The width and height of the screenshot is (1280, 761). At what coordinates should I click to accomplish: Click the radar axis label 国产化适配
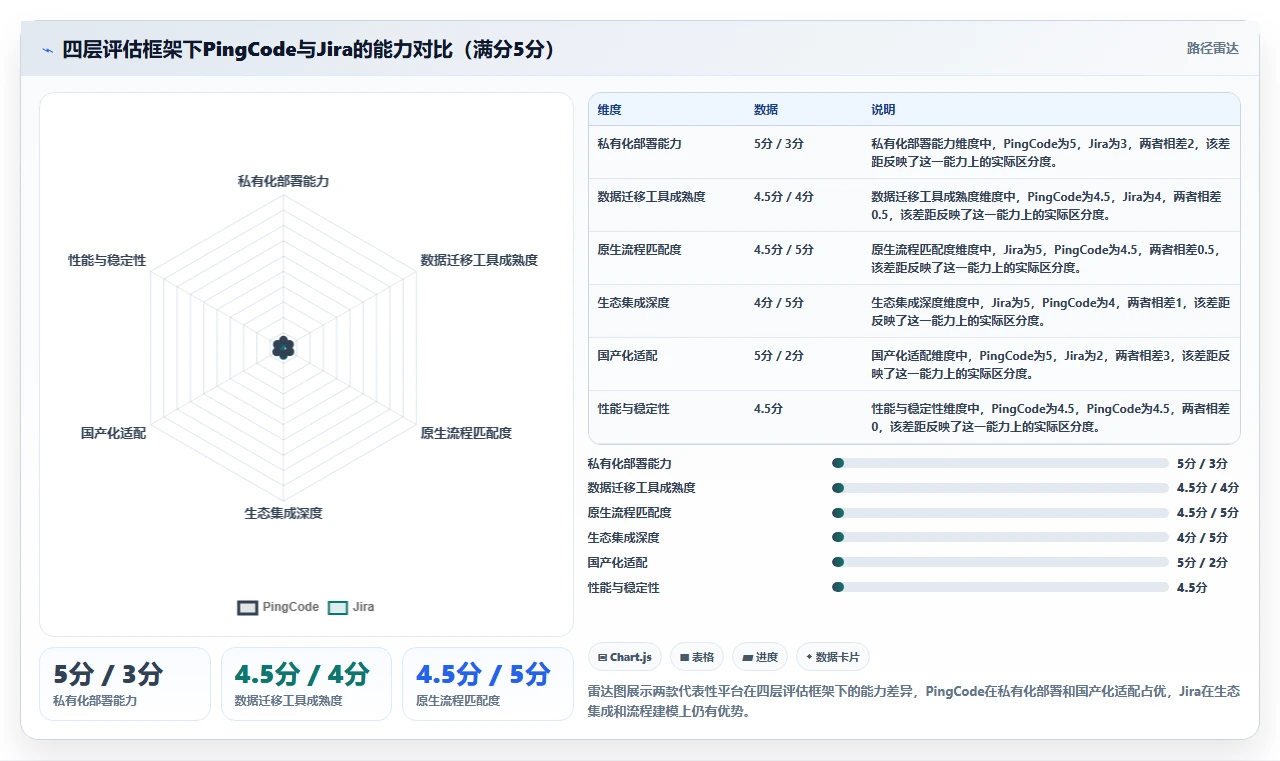113,433
